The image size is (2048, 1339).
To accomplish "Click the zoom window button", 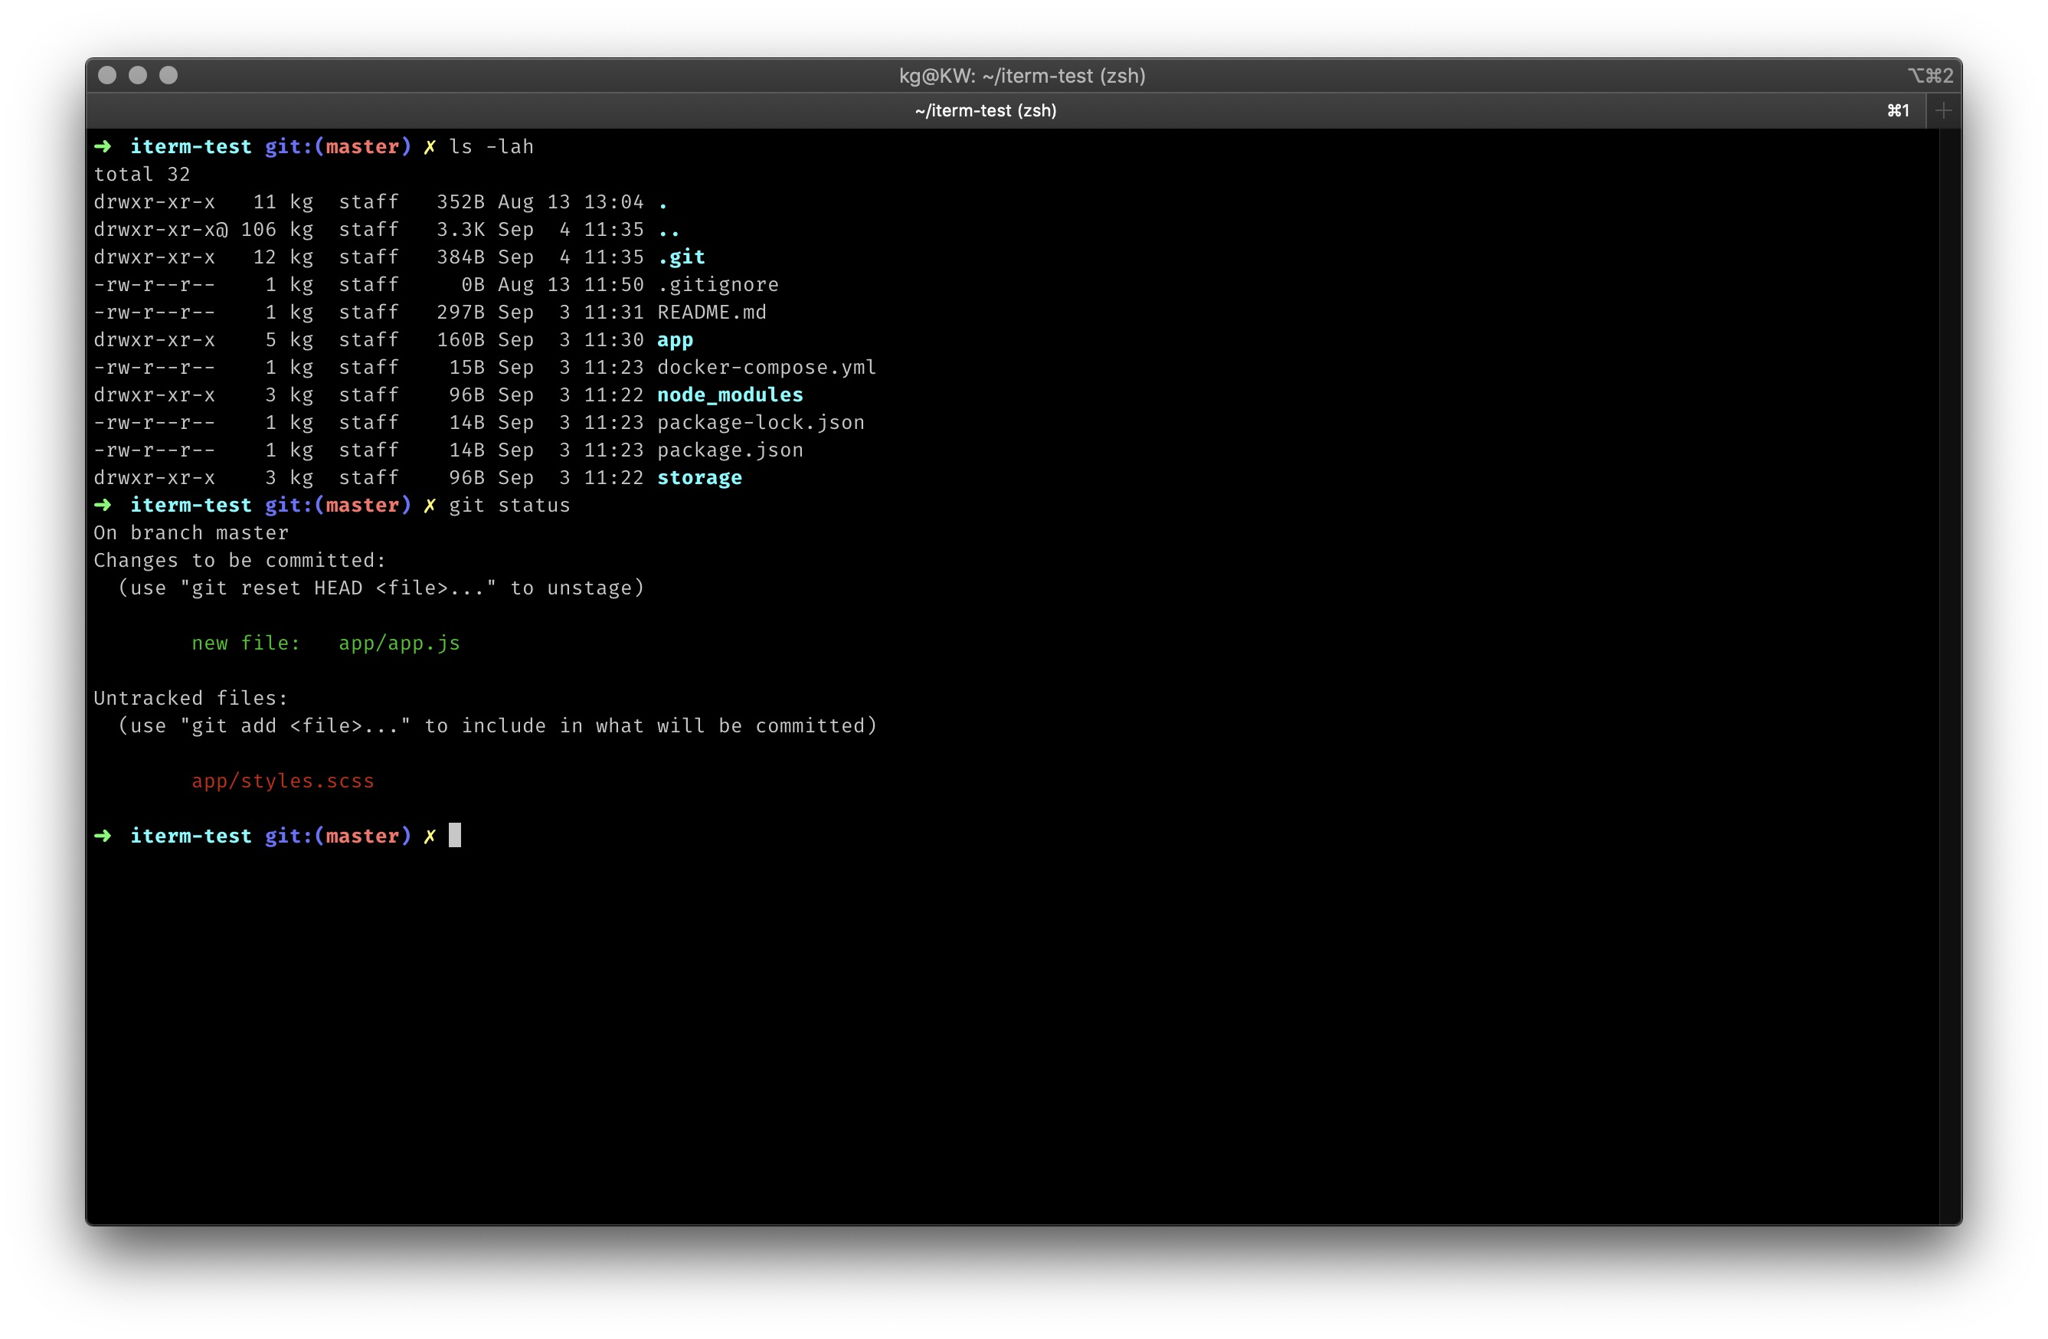I will (x=169, y=75).
